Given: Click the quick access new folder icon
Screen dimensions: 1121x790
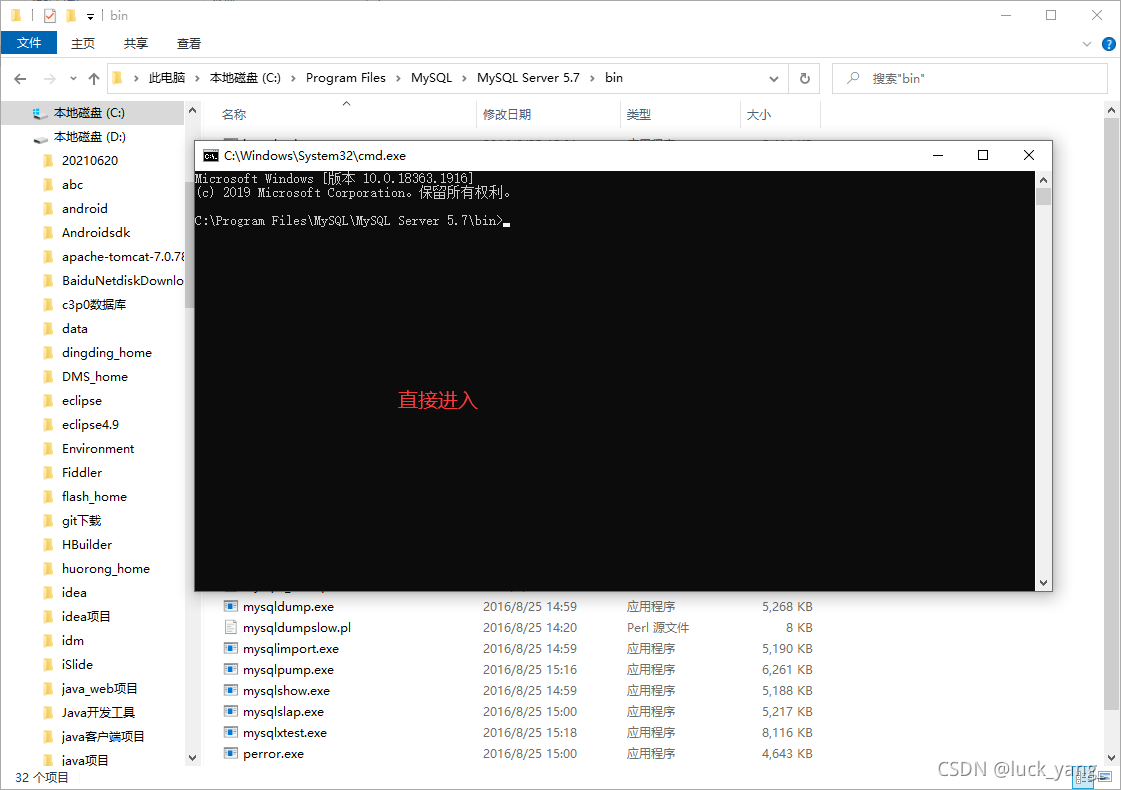Looking at the screenshot, I should [71, 15].
